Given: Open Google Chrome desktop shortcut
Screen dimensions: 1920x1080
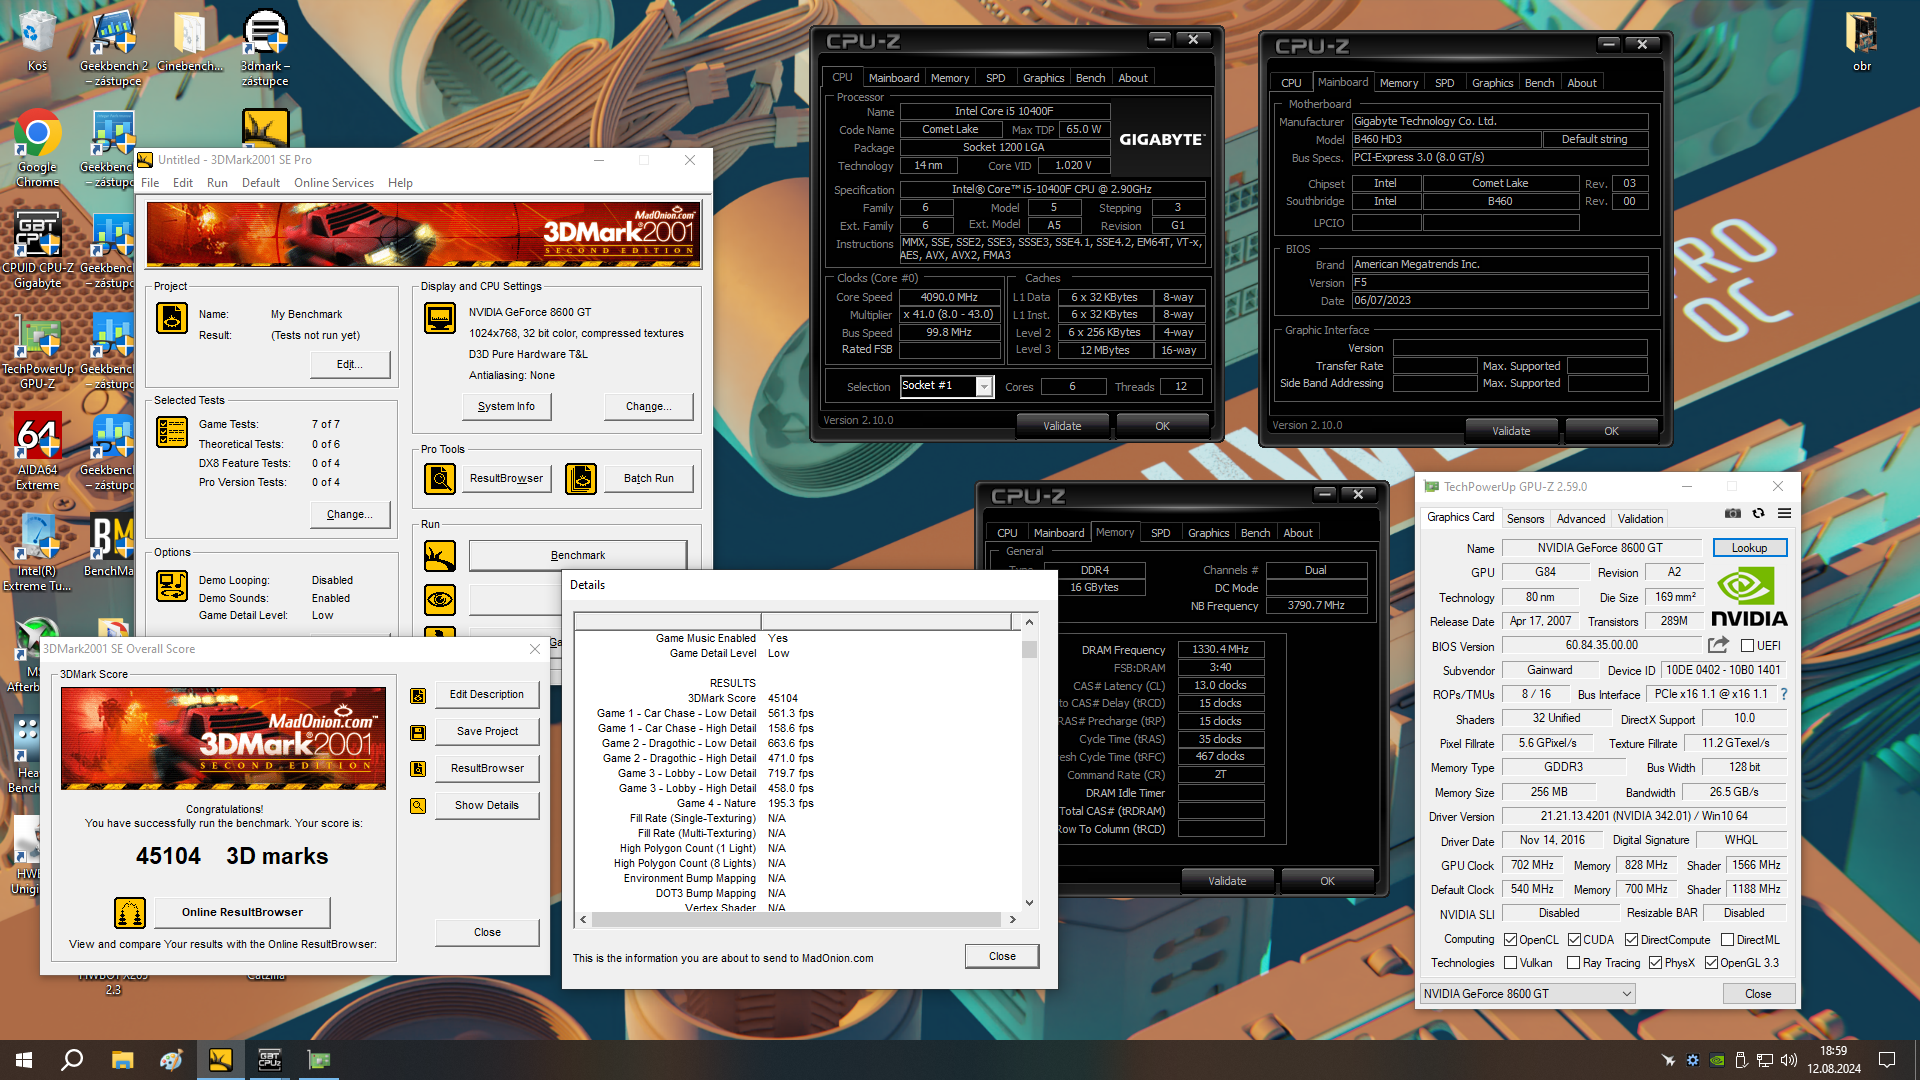Looking at the screenshot, I should pyautogui.click(x=37, y=148).
